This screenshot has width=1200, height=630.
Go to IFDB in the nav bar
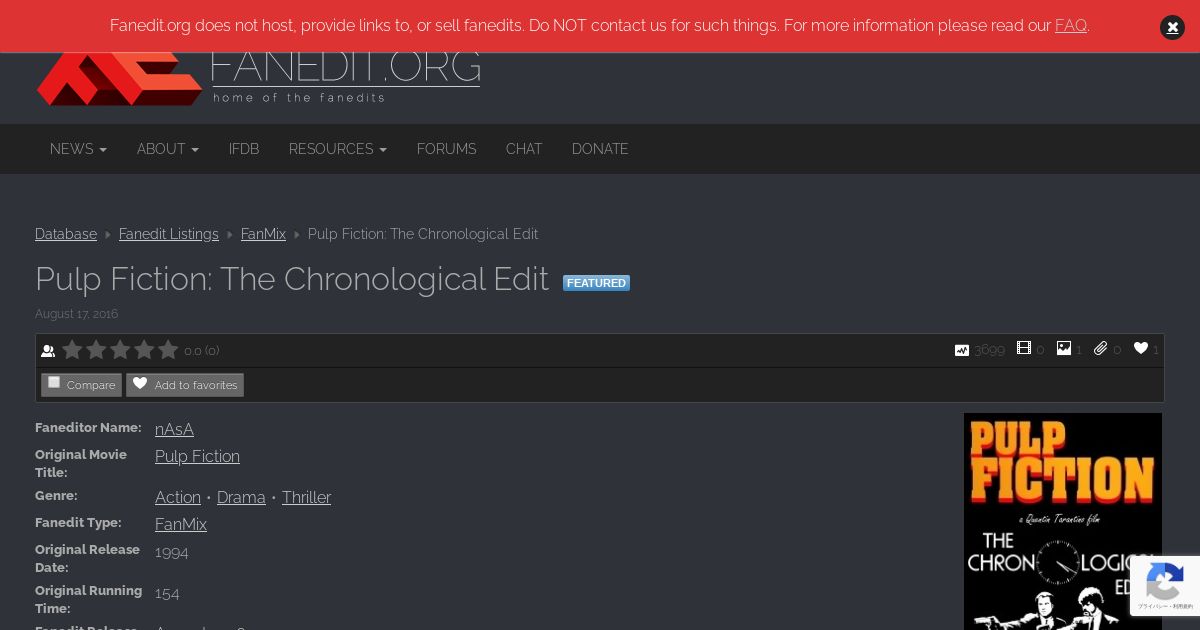(x=244, y=149)
